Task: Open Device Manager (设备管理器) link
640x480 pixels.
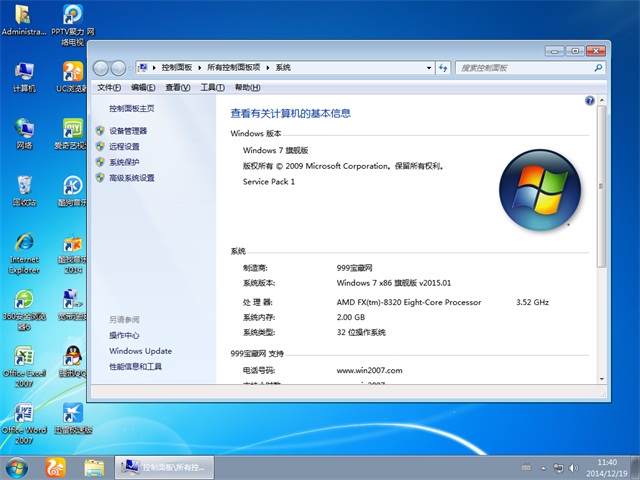Action: pyautogui.click(x=128, y=131)
